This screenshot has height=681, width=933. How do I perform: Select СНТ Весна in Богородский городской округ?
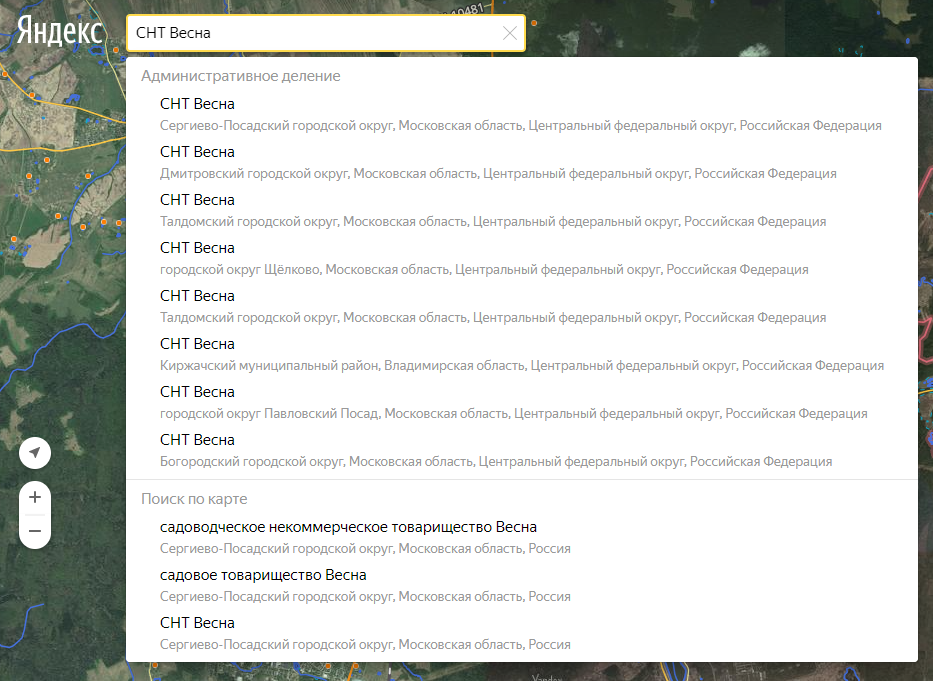click(x=521, y=451)
